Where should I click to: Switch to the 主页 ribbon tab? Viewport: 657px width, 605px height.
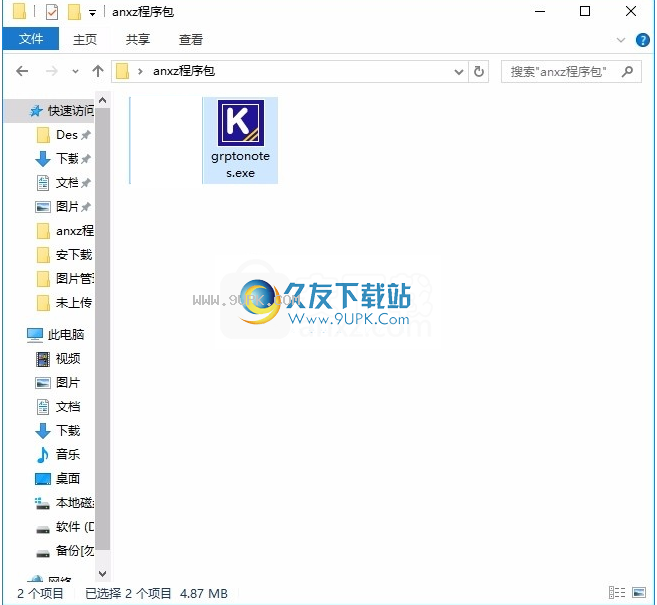tap(85, 39)
